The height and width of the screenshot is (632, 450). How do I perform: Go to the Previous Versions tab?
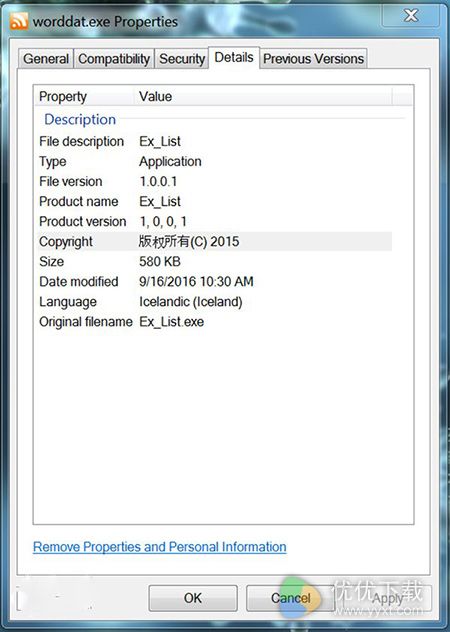[313, 59]
